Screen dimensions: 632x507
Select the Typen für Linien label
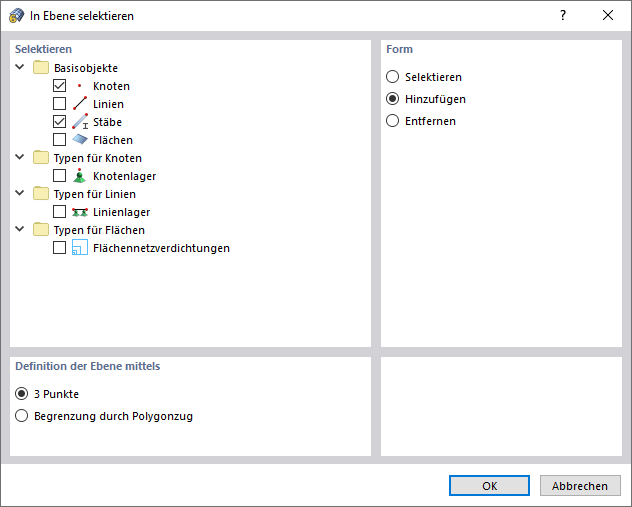coord(95,194)
